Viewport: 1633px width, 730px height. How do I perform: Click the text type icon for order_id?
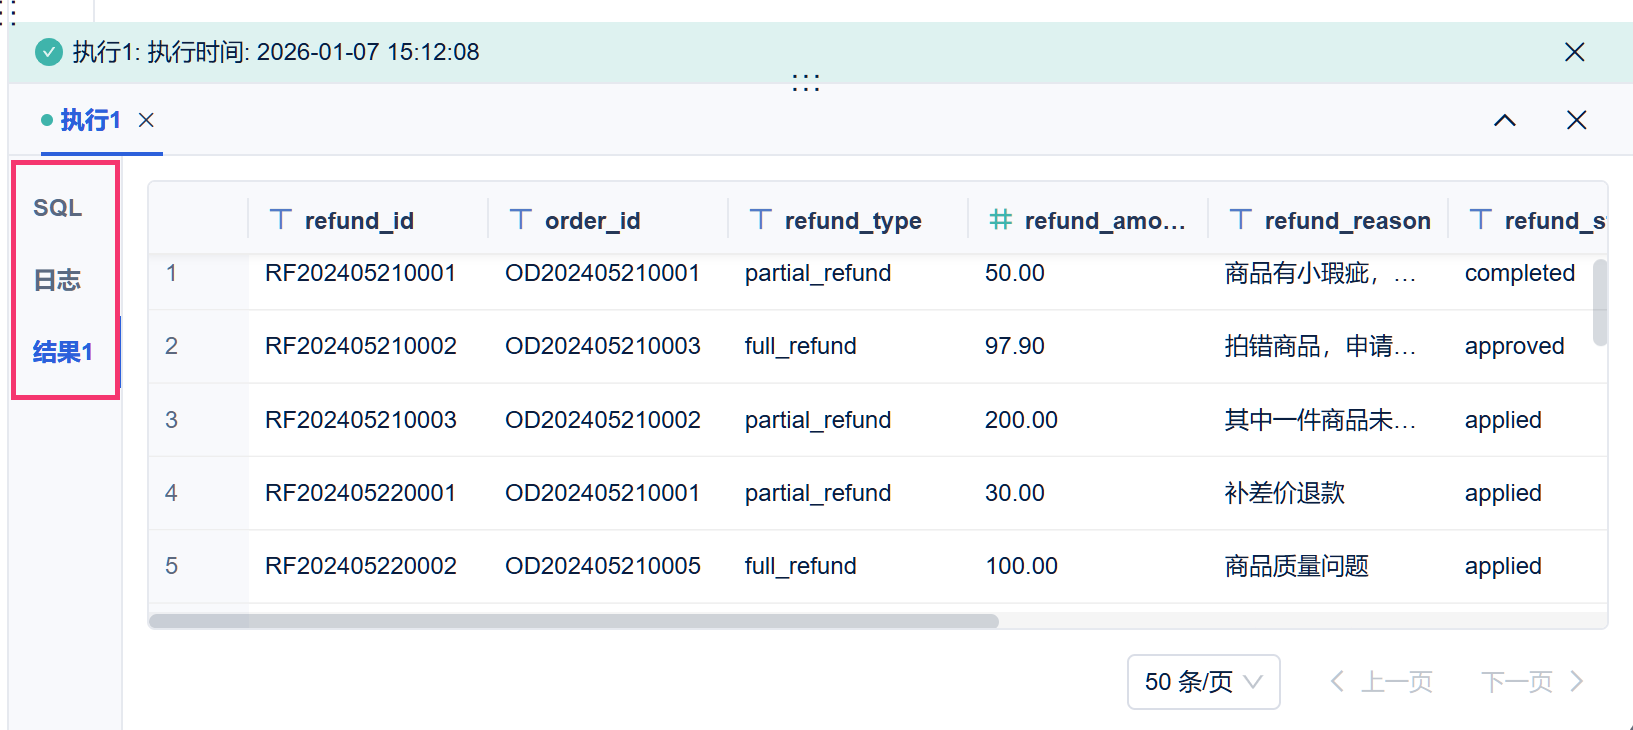coord(521,220)
